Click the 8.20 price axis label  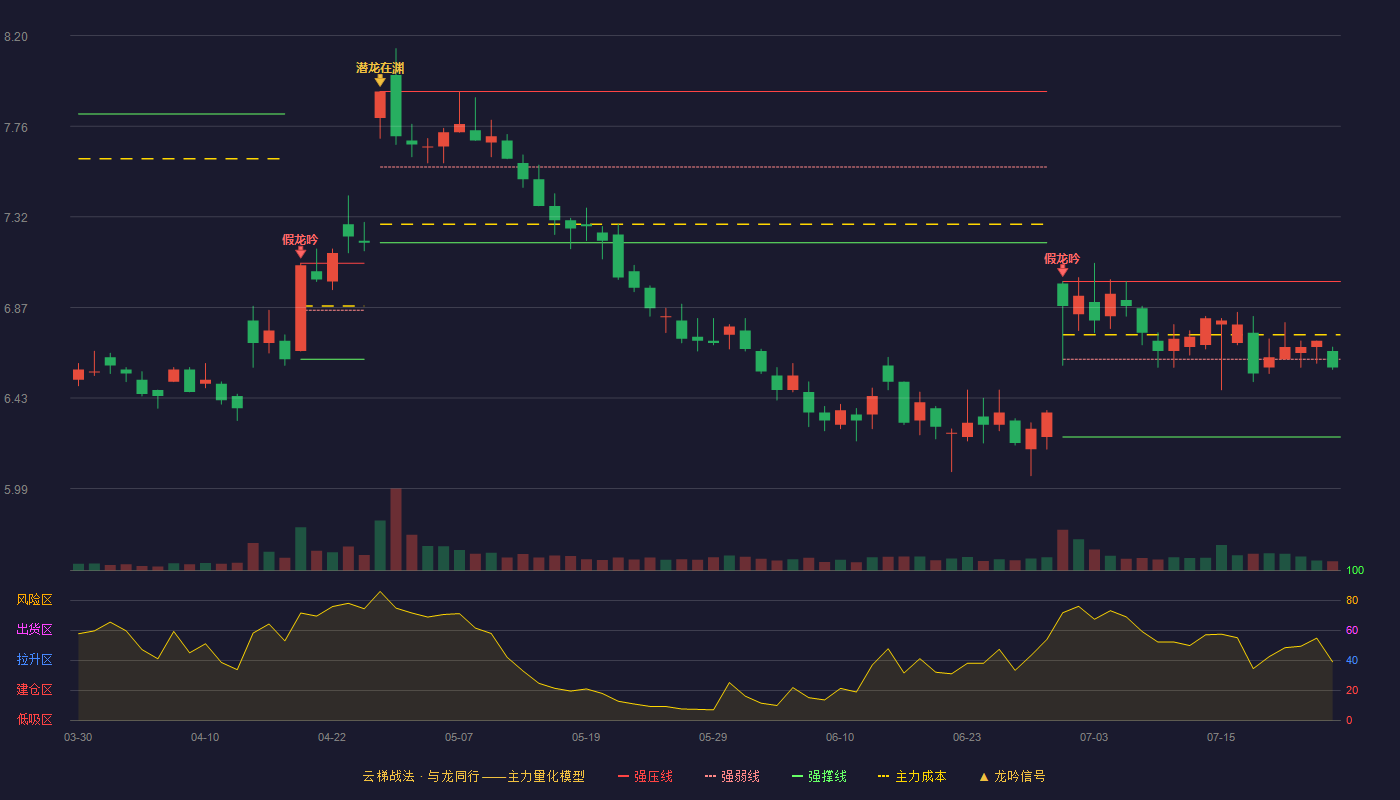pyautogui.click(x=16, y=37)
